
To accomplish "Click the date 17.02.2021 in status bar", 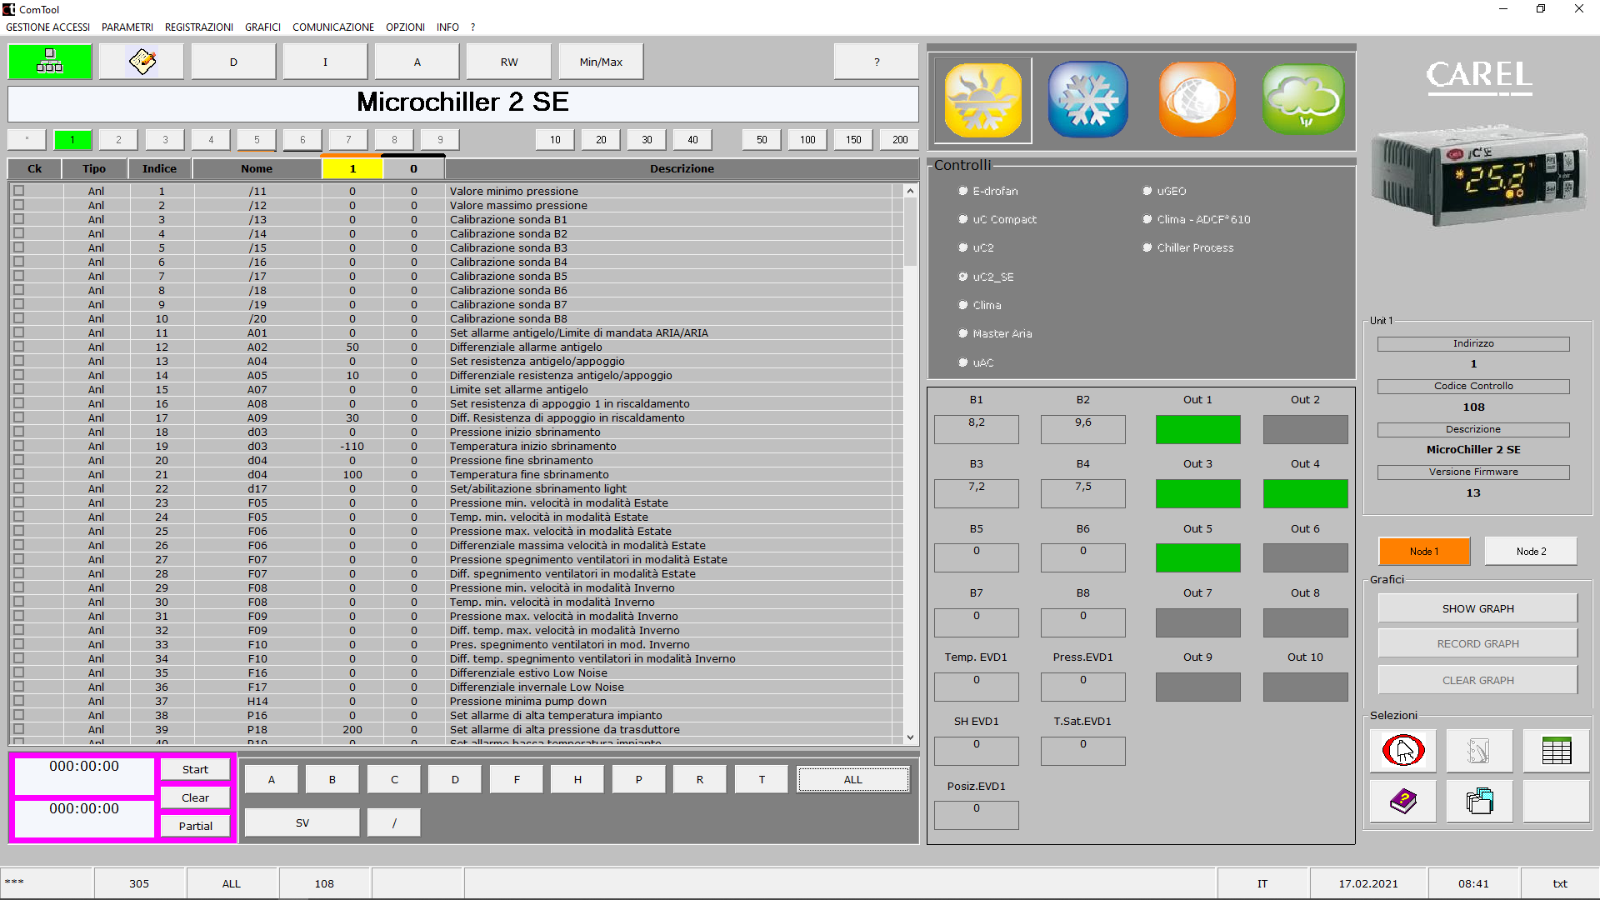I will click(x=1368, y=884).
